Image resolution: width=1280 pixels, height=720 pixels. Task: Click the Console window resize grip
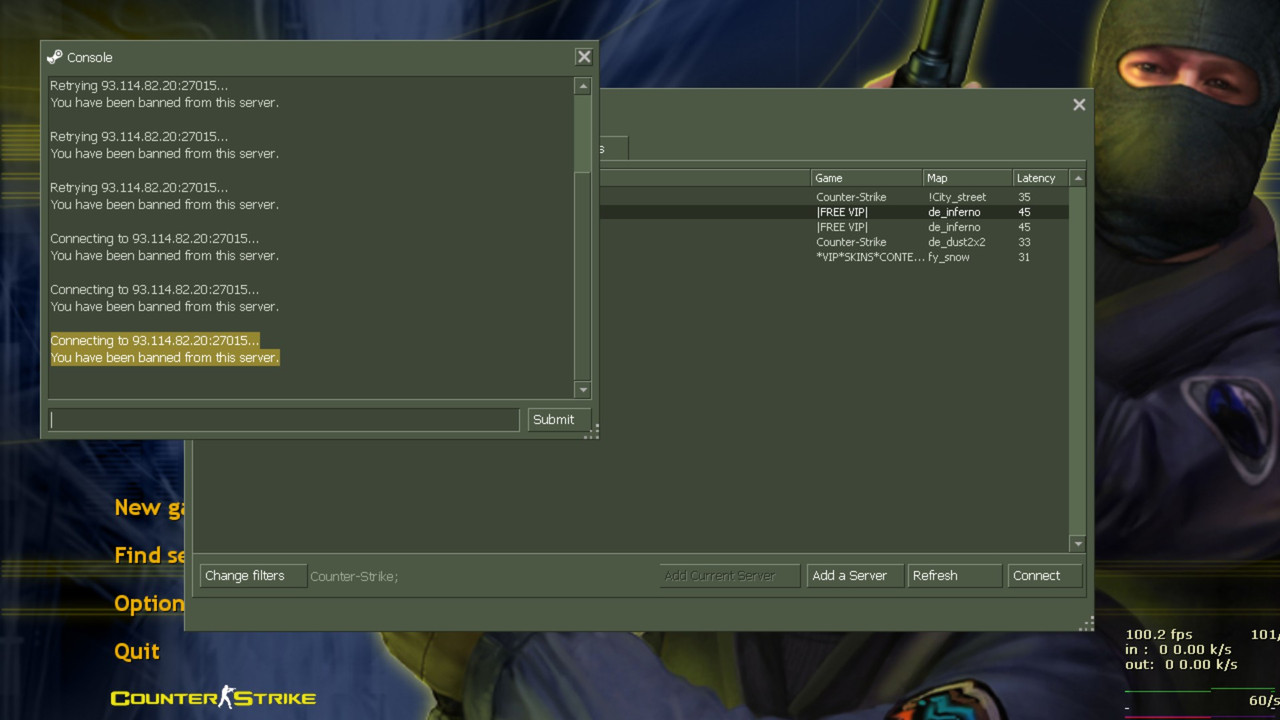point(592,431)
